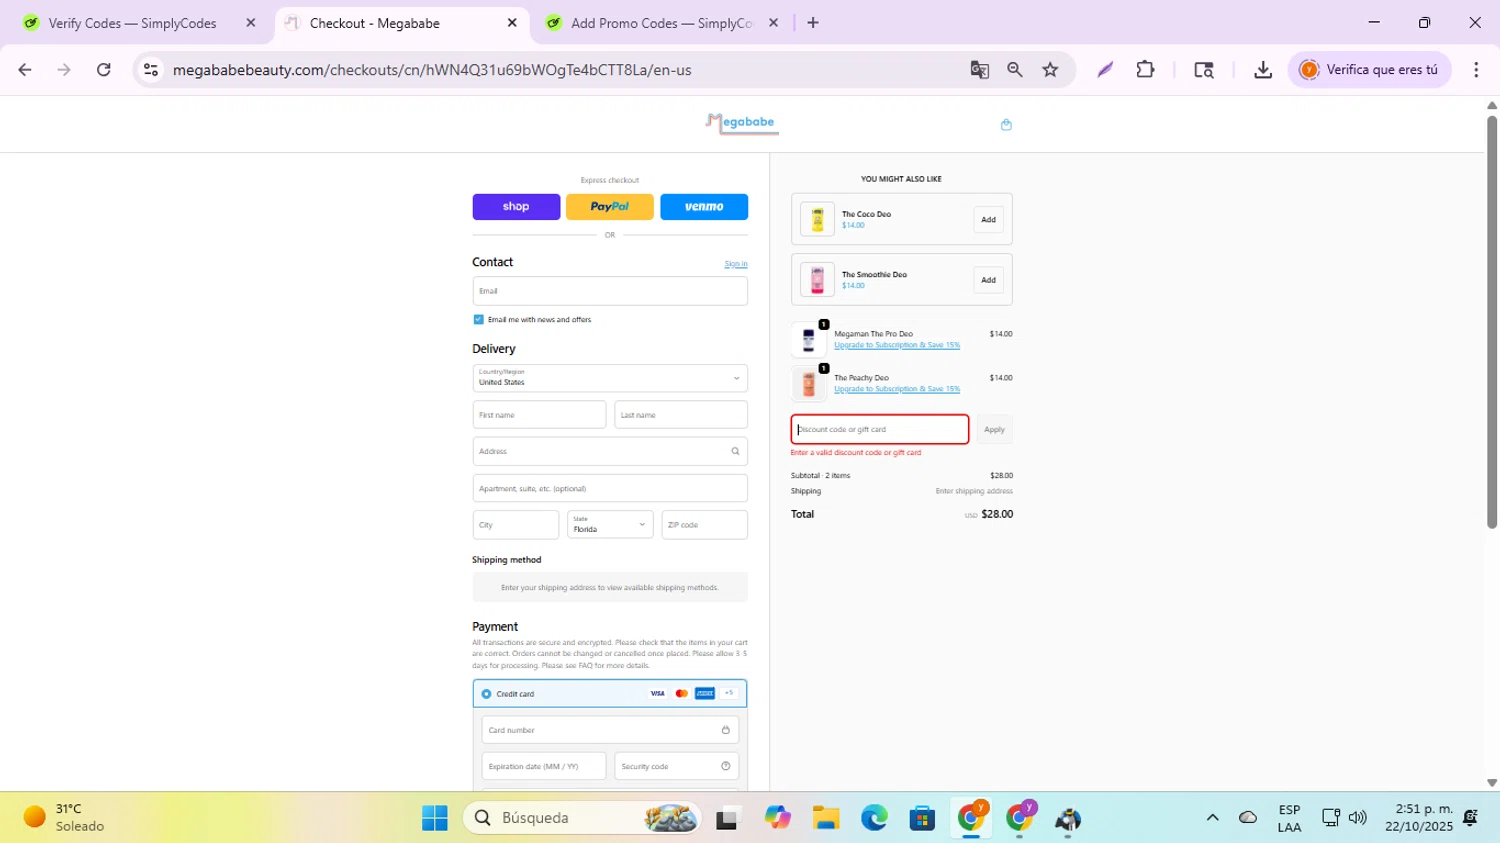This screenshot has width=1500, height=843.
Task: Upgrade Megaman The Pro Deo to subscription
Action: tap(897, 345)
